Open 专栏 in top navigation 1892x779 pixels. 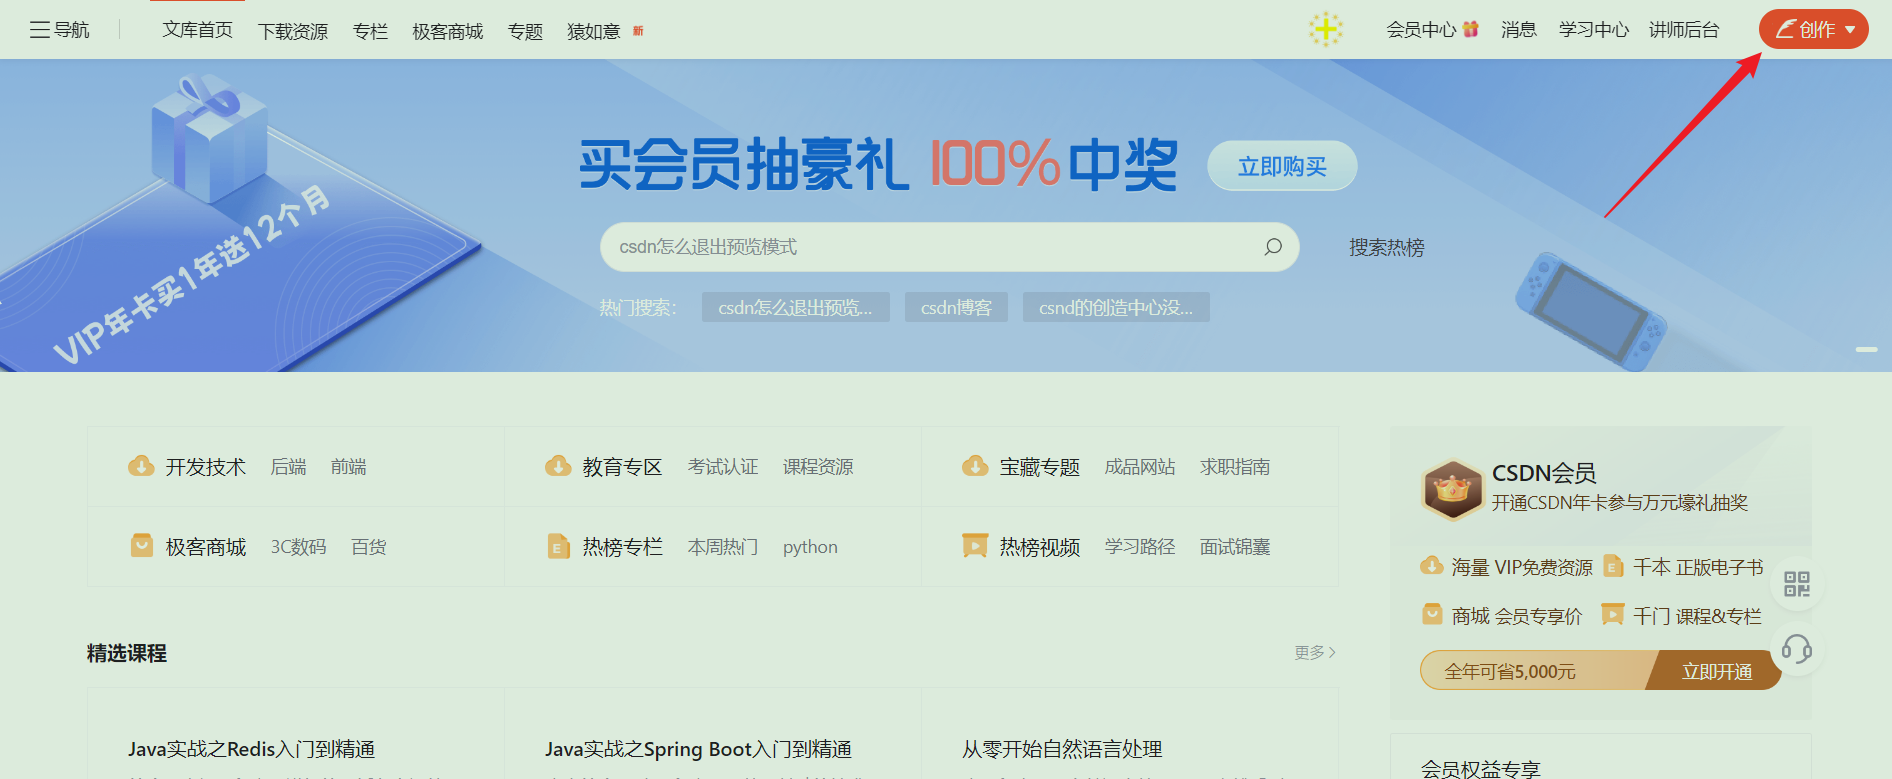tap(370, 31)
